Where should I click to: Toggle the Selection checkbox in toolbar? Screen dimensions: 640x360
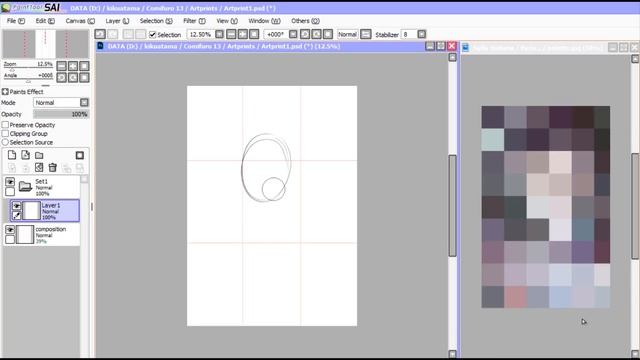[x=152, y=35]
